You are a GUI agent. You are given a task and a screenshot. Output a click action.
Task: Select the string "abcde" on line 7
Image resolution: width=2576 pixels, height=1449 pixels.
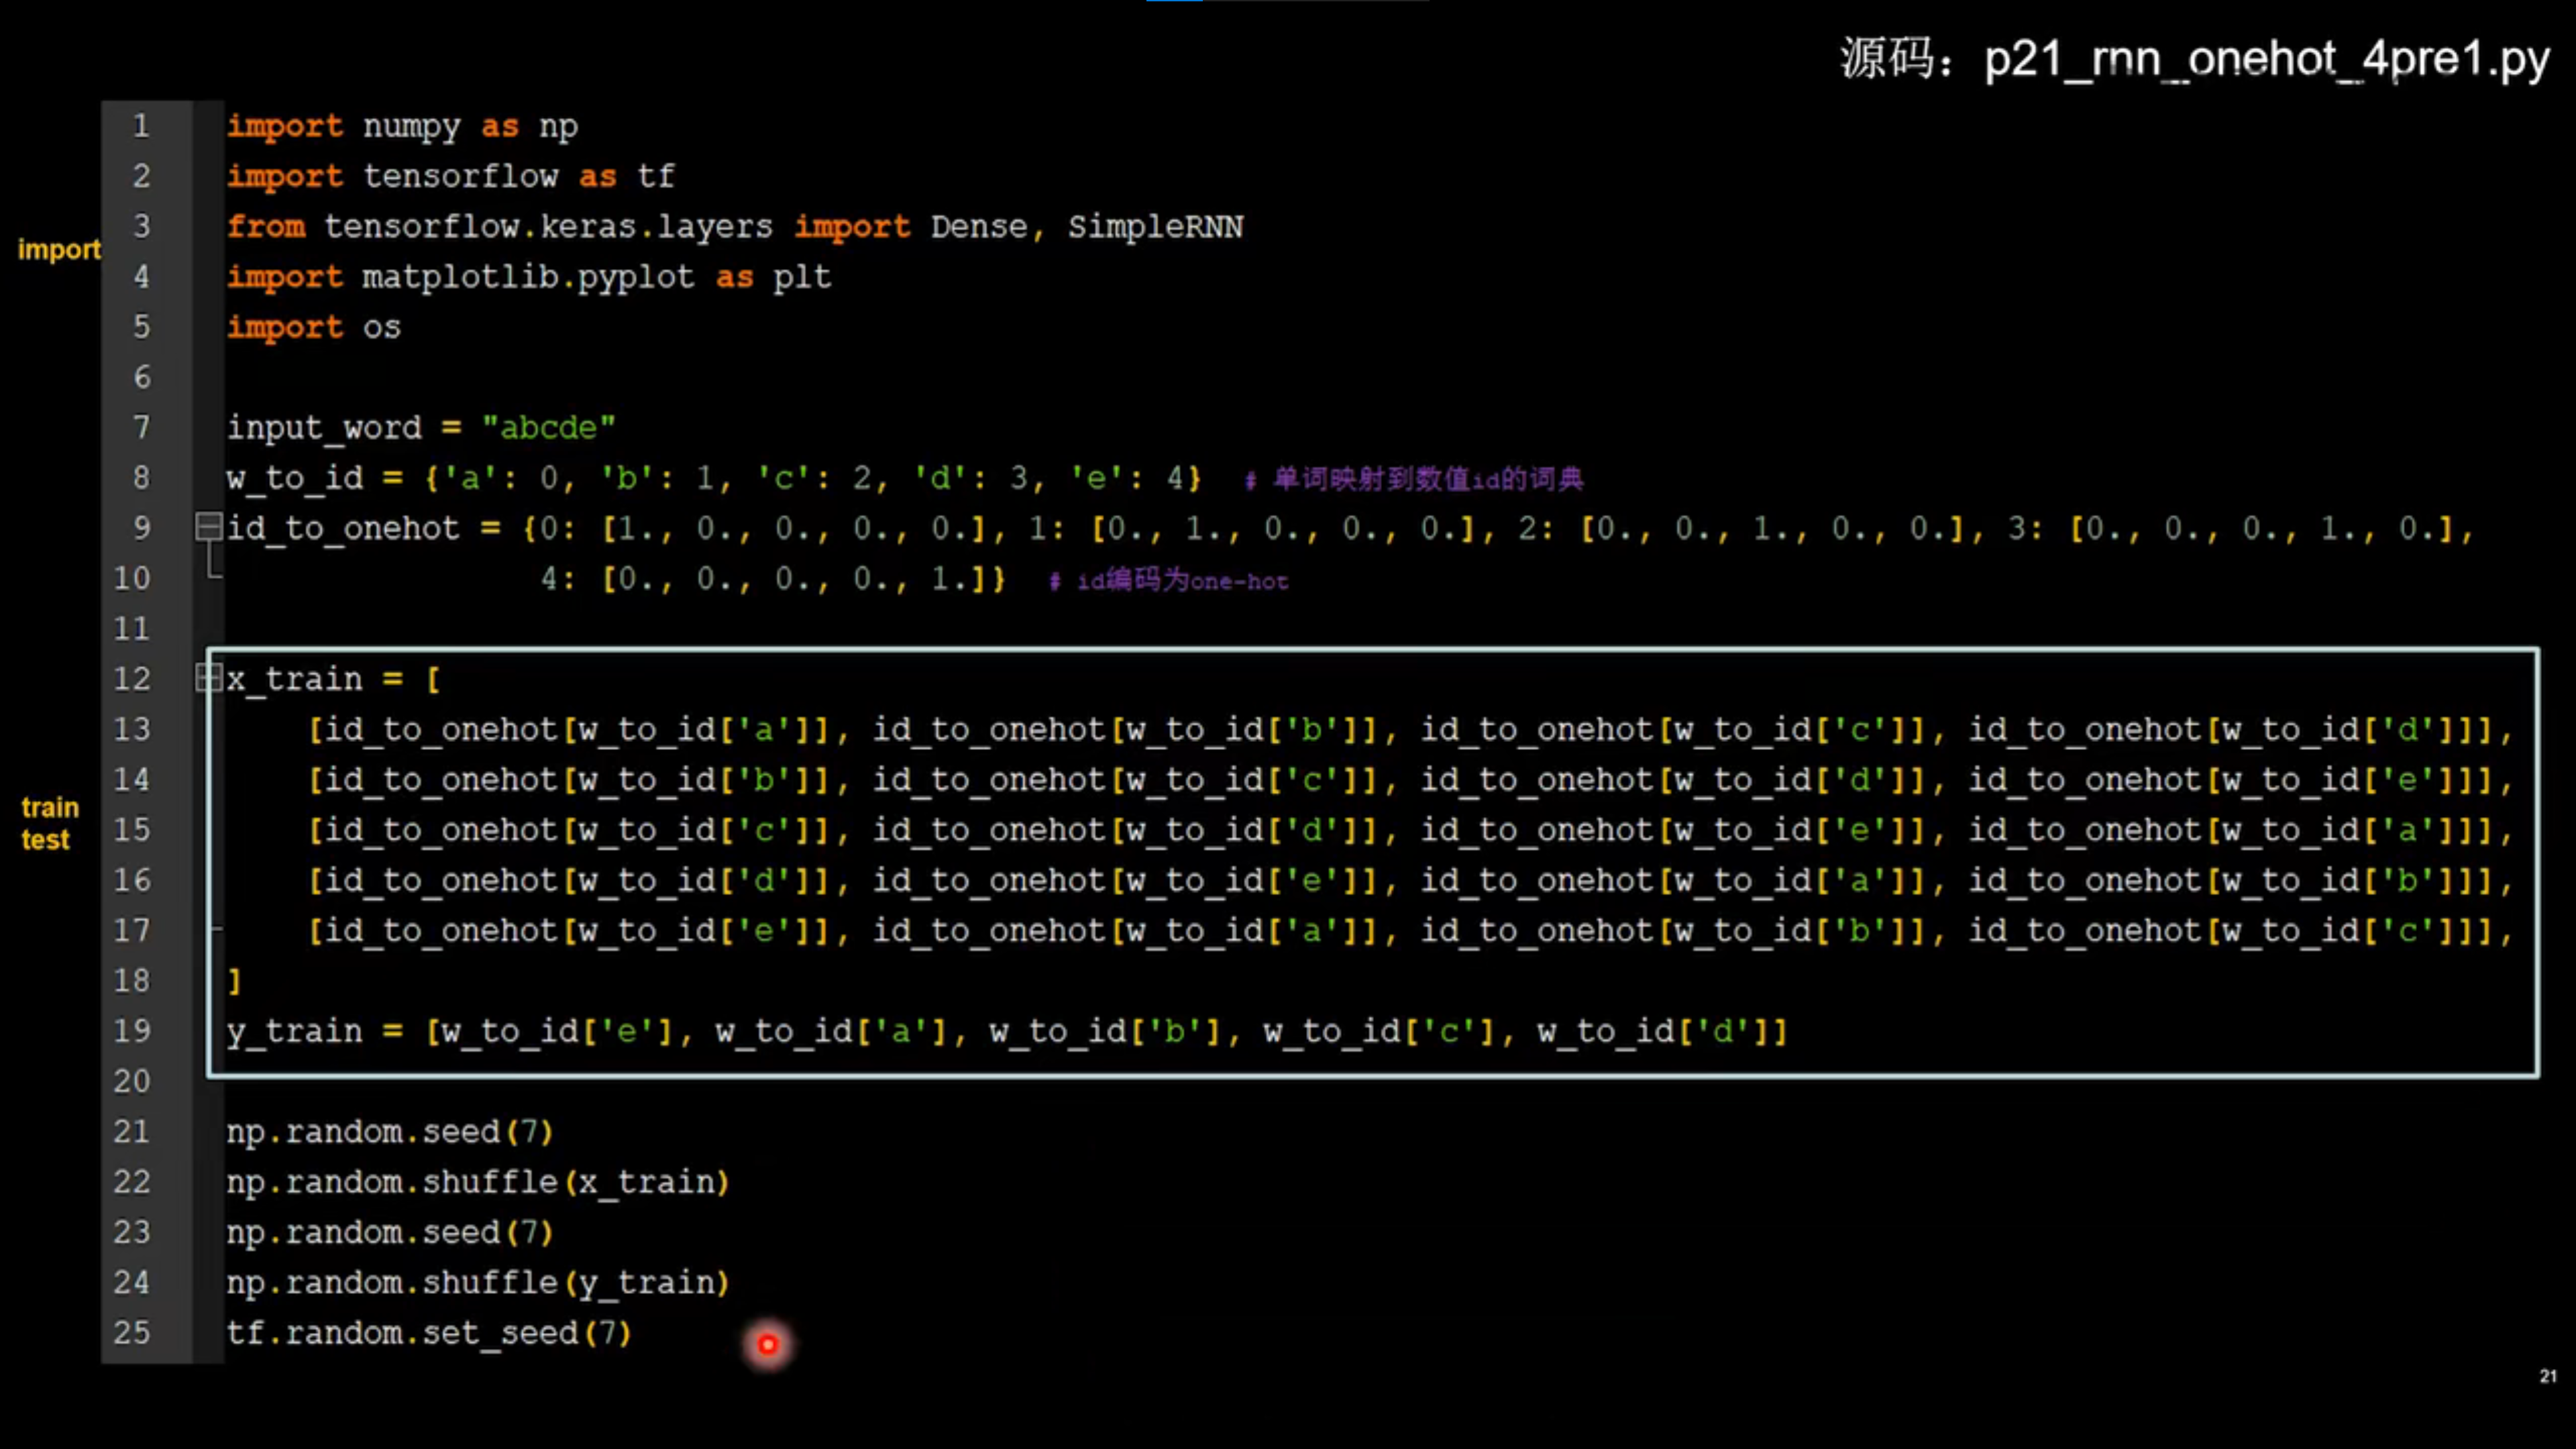pyautogui.click(x=549, y=427)
